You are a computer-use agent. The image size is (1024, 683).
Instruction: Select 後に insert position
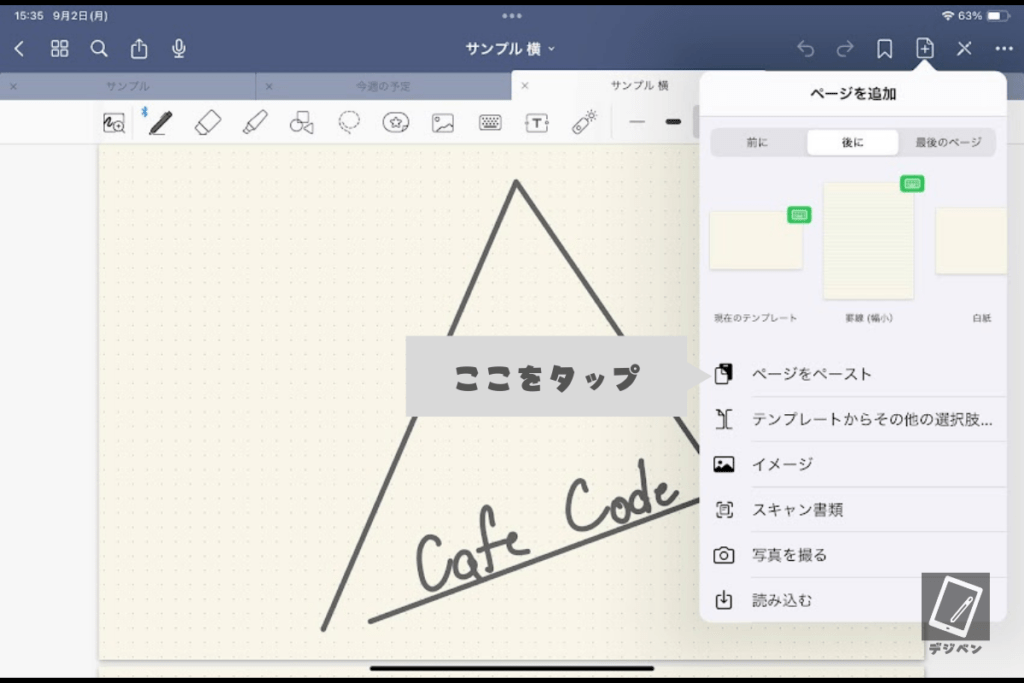tap(852, 142)
